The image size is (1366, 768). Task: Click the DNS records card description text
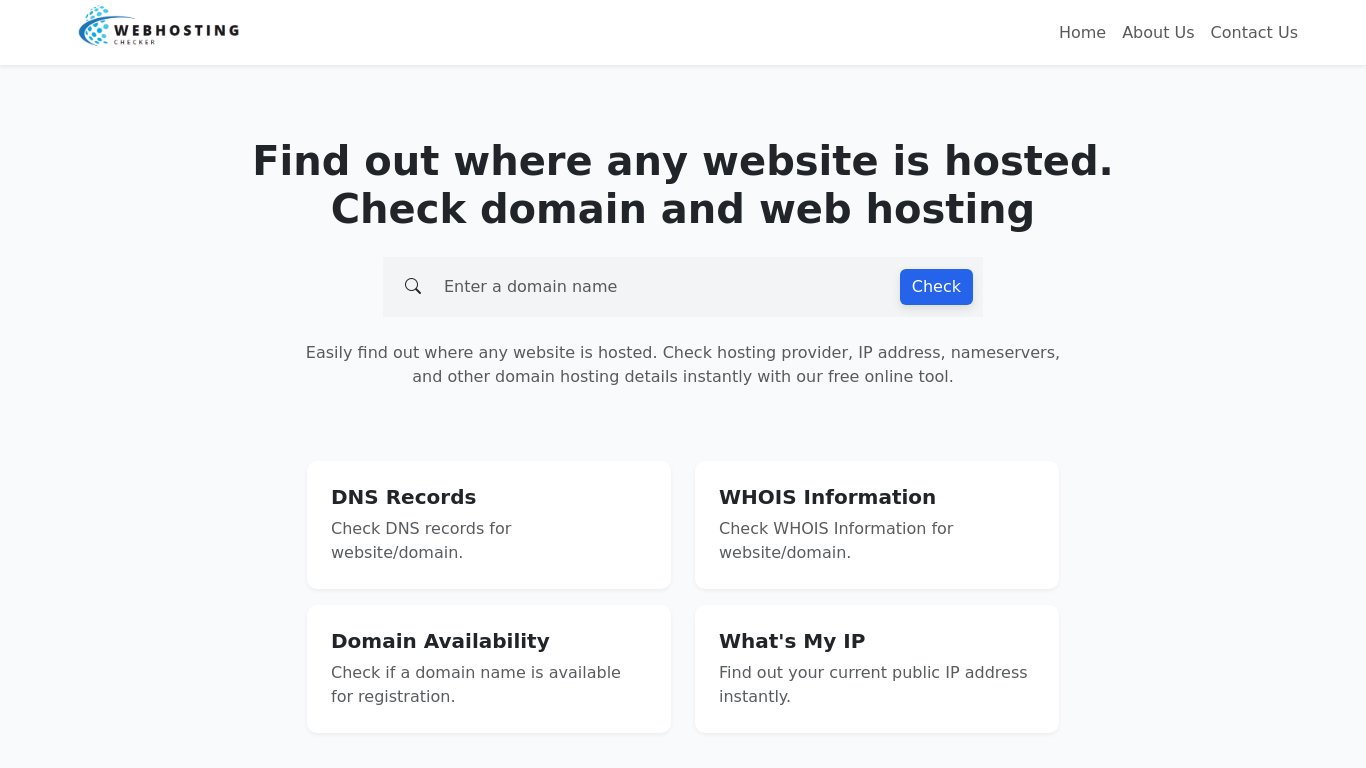[421, 540]
